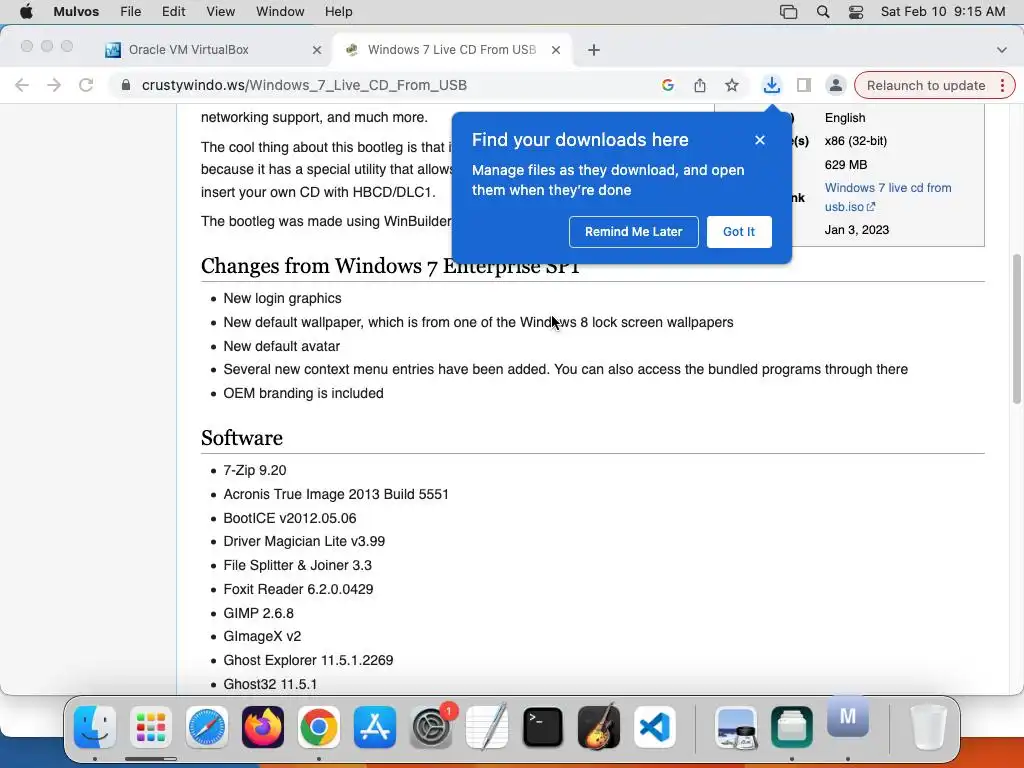
Task: Open the Google icon in the address bar
Action: [667, 85]
